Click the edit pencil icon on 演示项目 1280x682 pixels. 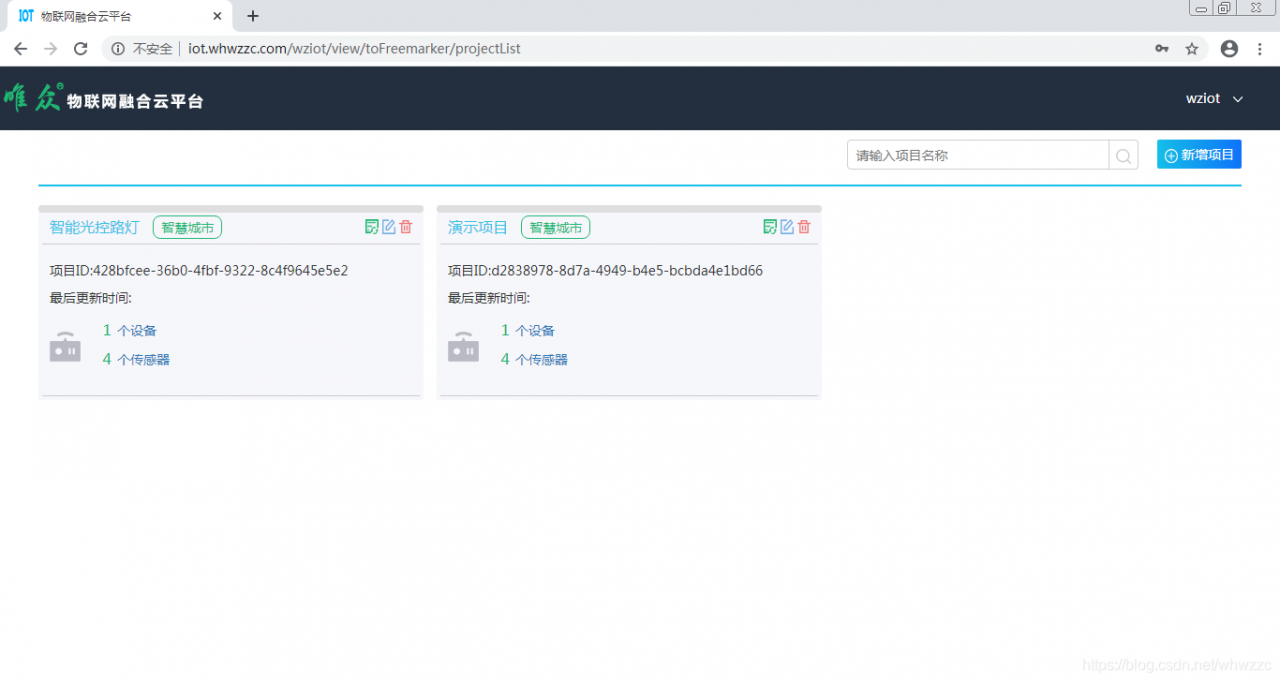(x=787, y=227)
